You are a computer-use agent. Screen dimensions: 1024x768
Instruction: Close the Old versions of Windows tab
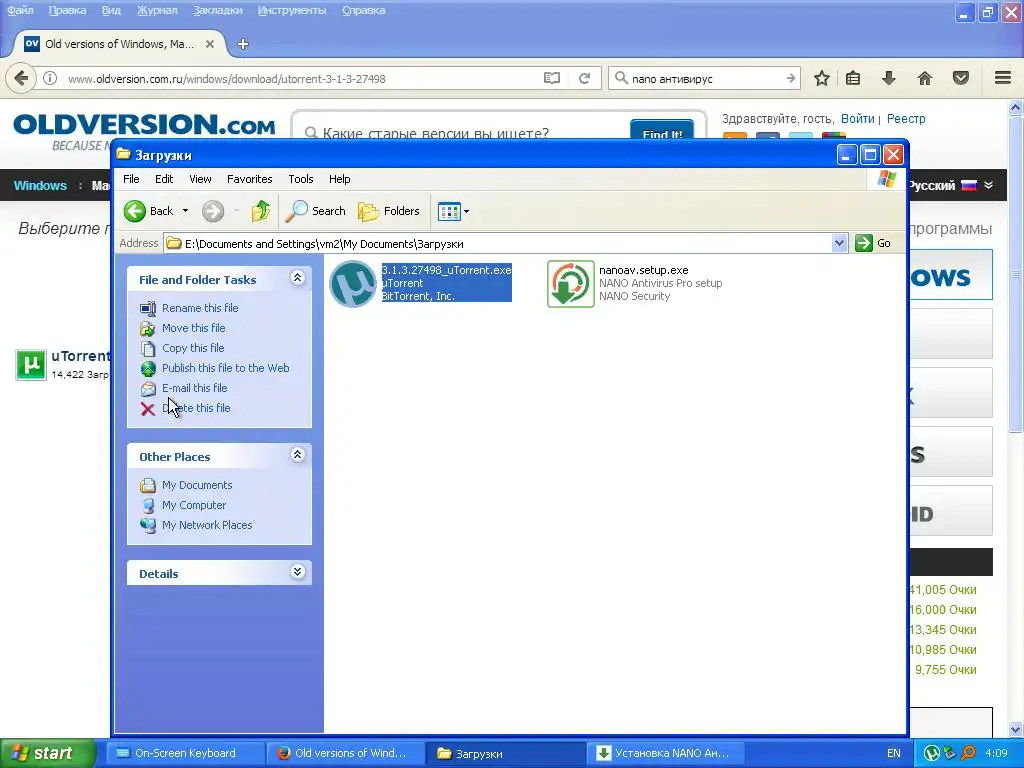click(x=210, y=44)
